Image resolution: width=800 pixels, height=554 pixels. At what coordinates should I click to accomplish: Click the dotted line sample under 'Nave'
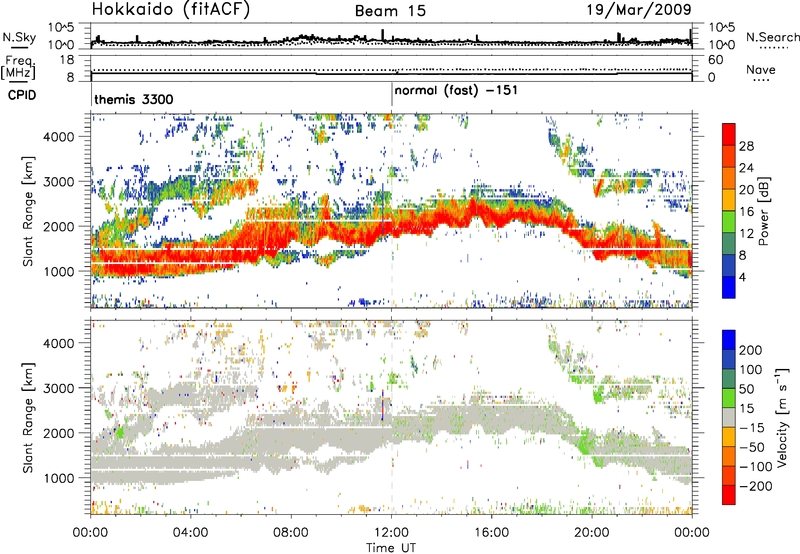pyautogui.click(x=761, y=80)
